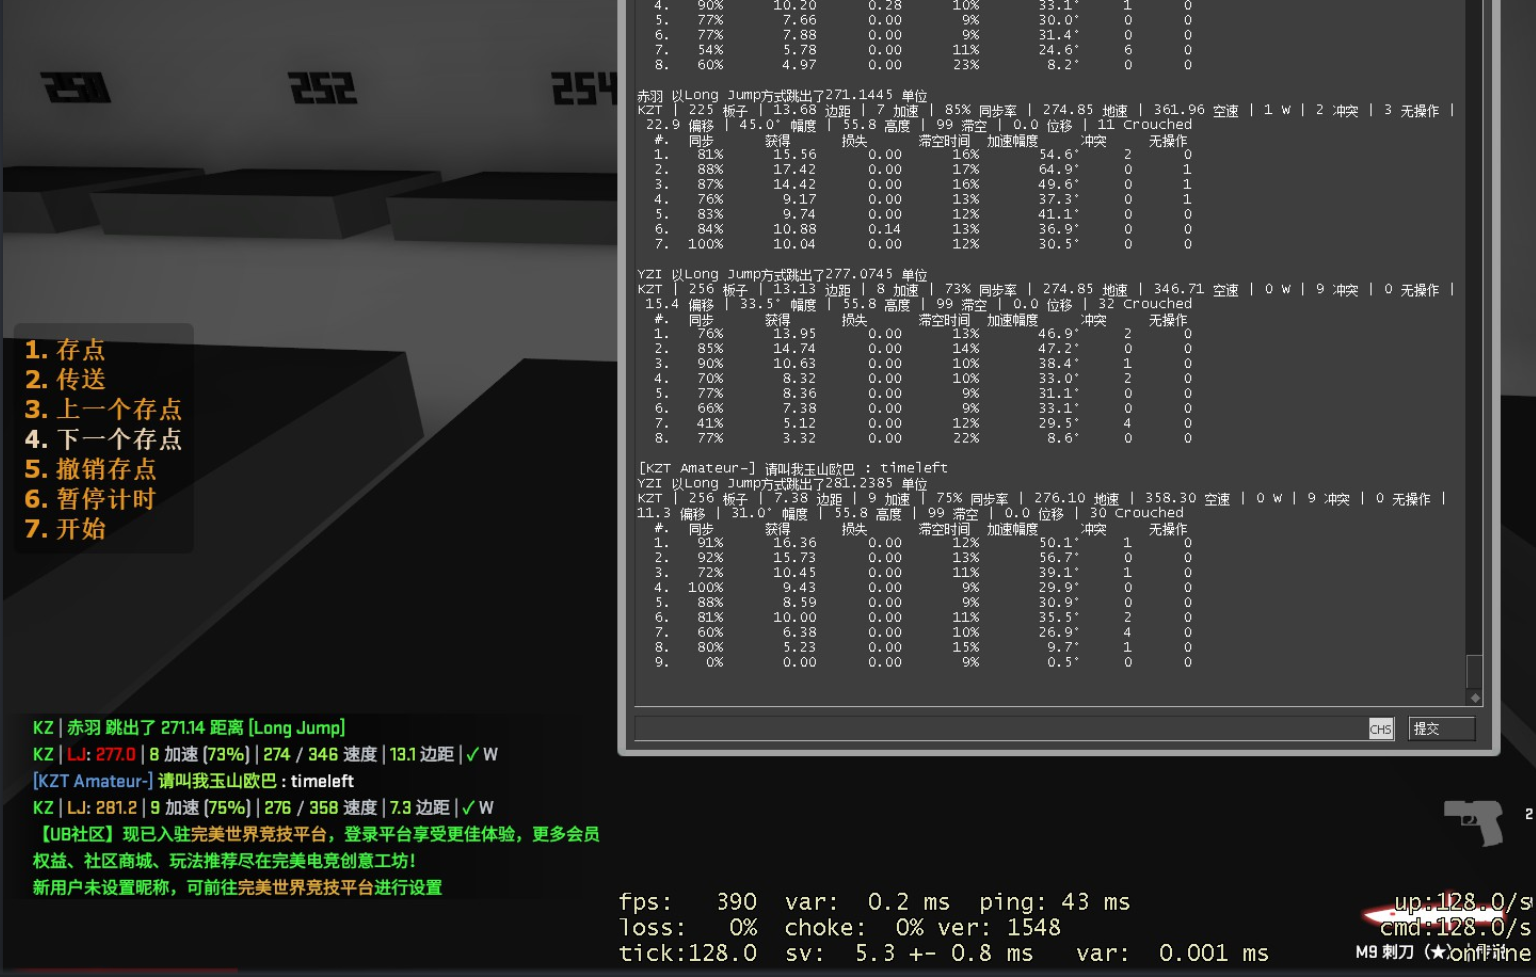Click console line YZI 跳出了277.0745 单位

pos(782,274)
